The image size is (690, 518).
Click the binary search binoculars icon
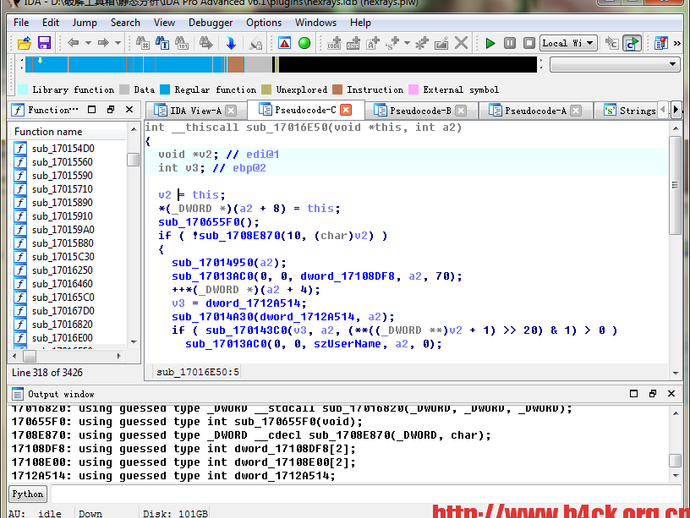182,43
